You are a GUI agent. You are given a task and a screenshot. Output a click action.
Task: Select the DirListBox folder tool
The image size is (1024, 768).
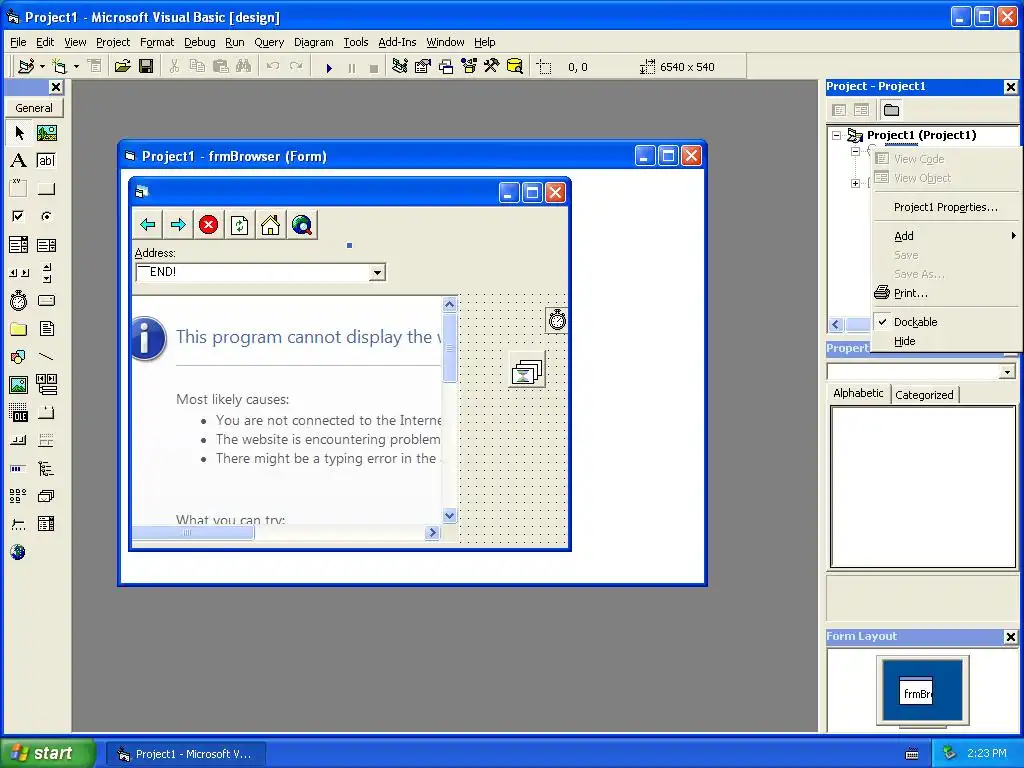[x=19, y=328]
